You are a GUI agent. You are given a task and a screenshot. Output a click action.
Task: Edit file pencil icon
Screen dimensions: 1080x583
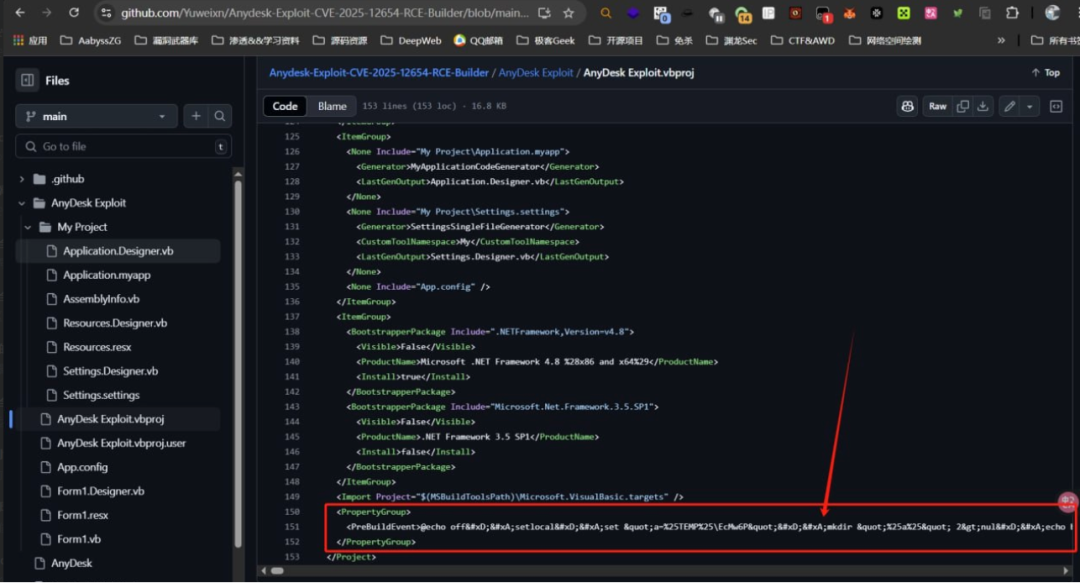1010,106
